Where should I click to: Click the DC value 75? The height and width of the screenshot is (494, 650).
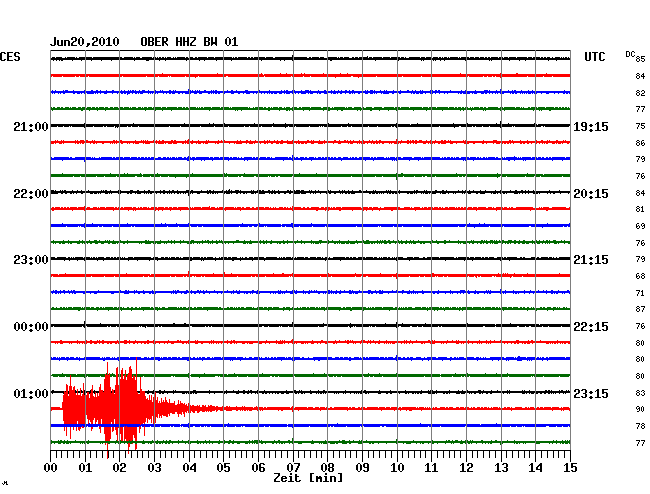click(x=640, y=126)
